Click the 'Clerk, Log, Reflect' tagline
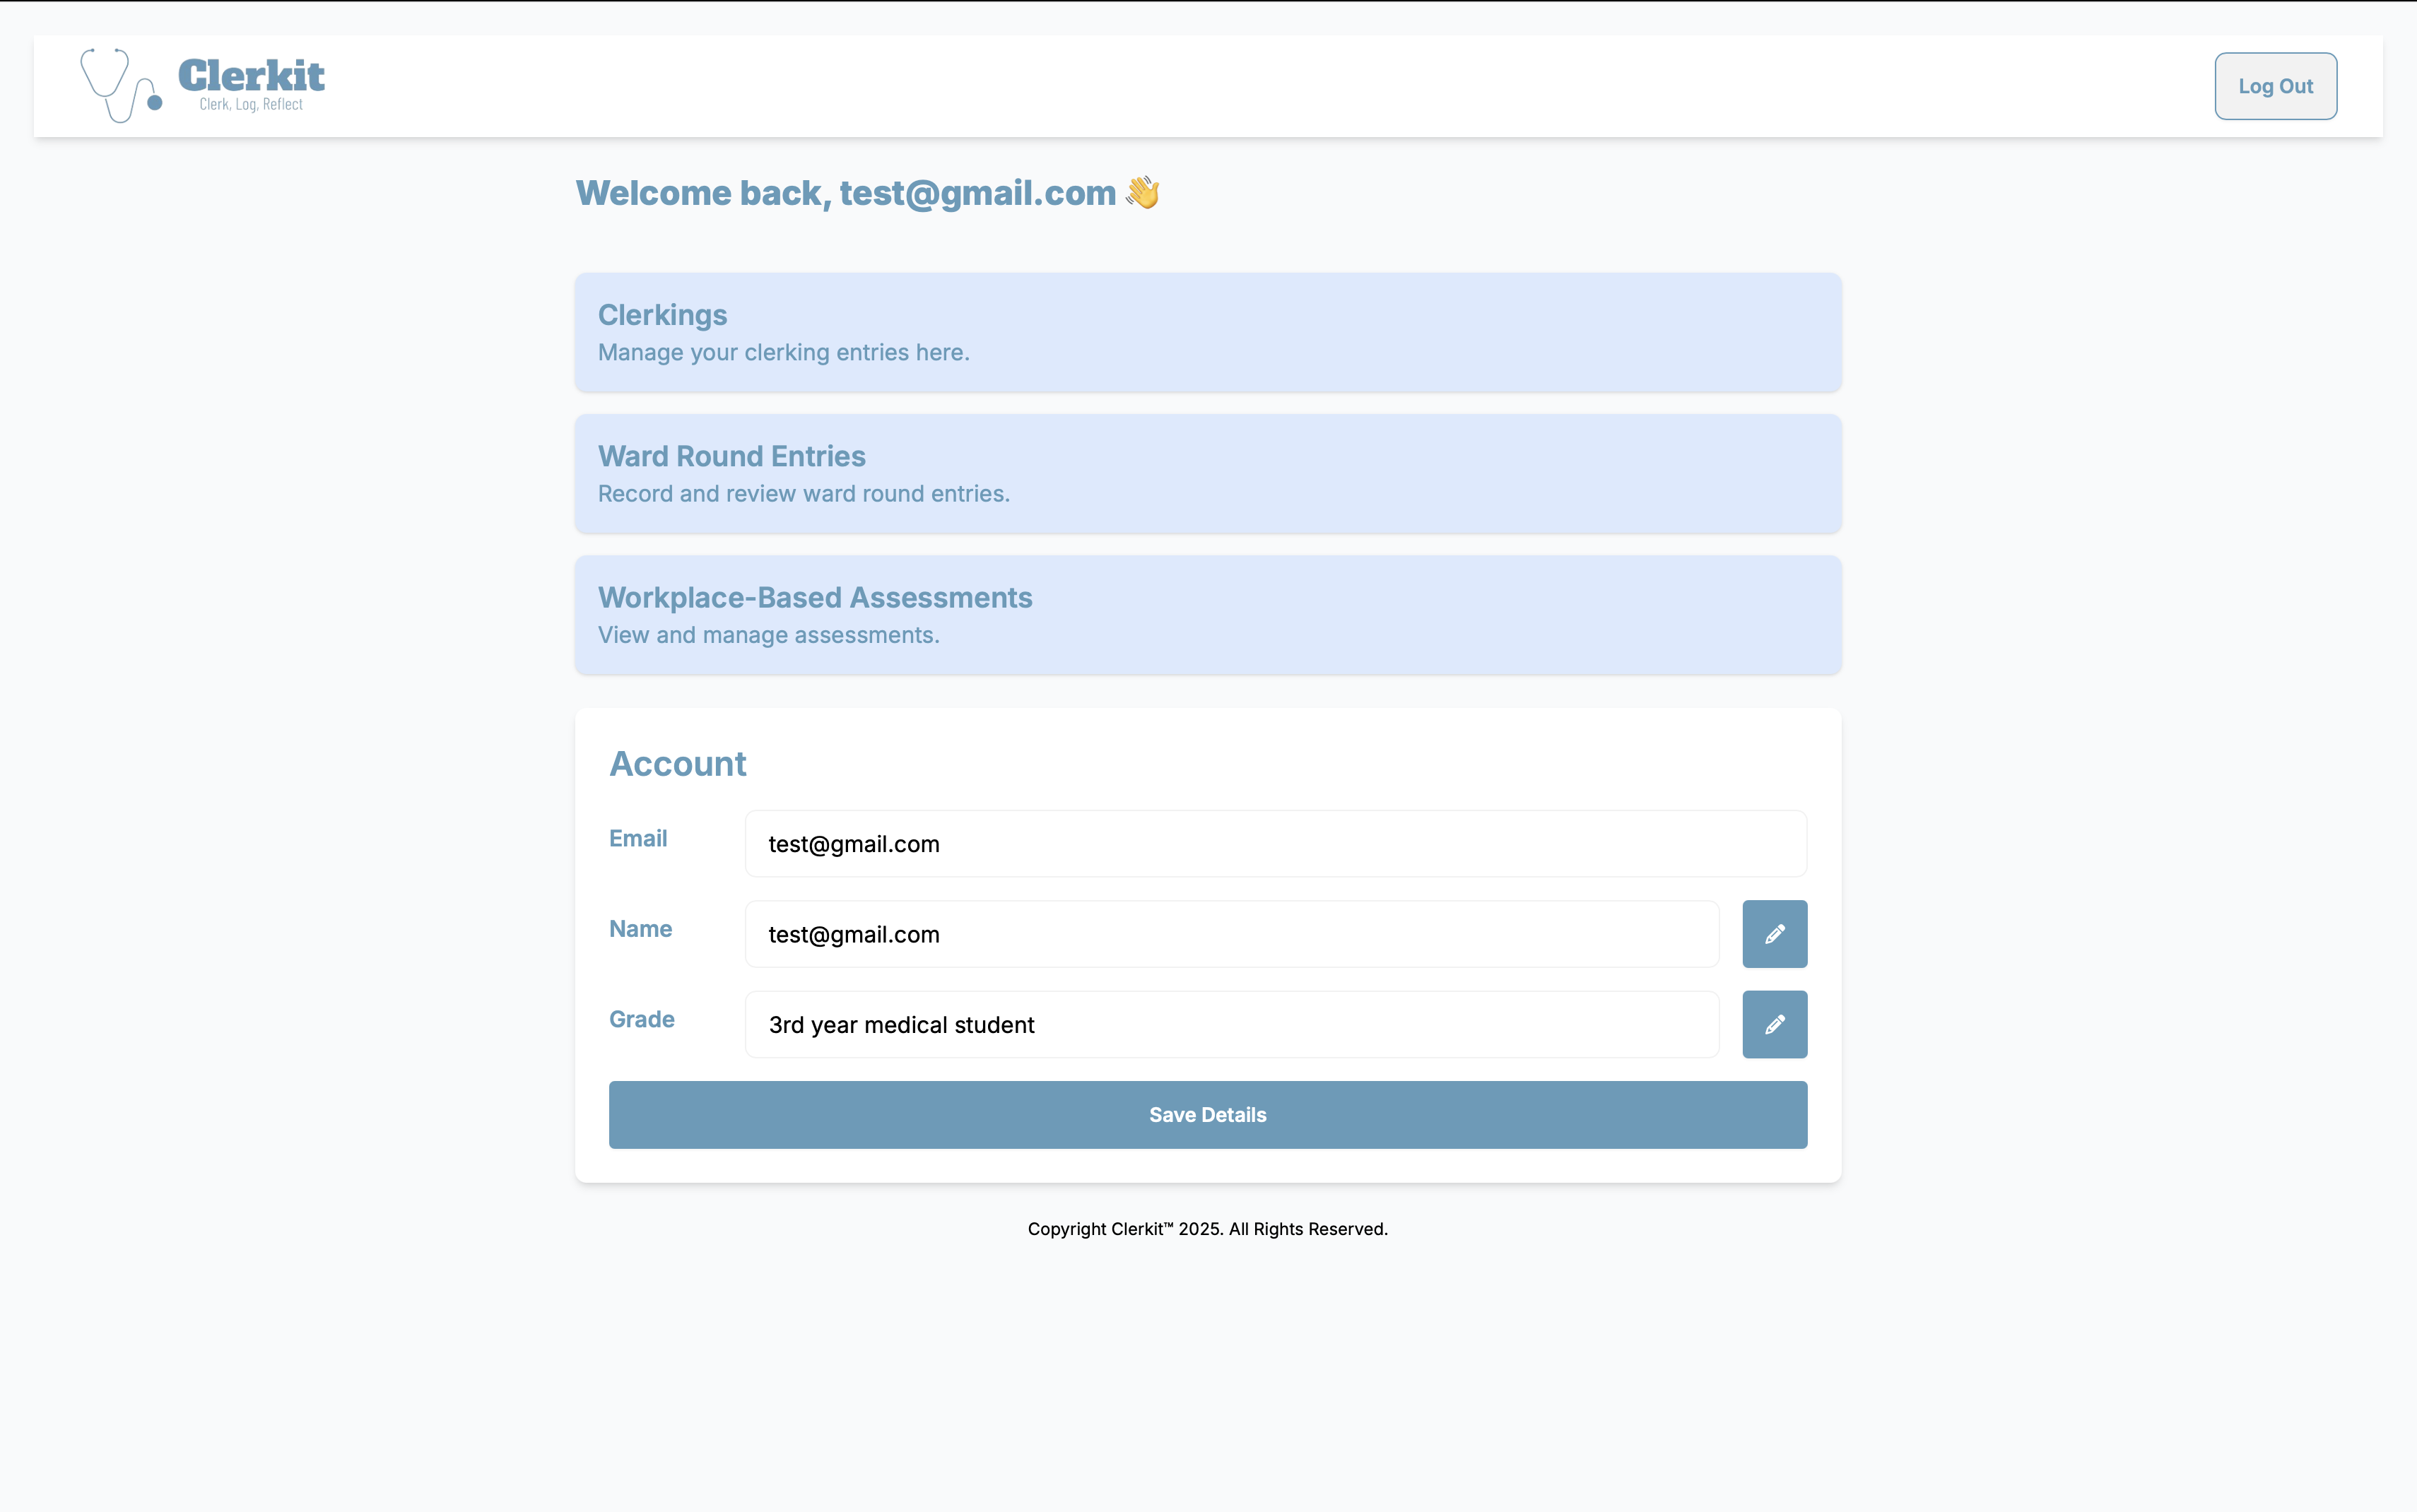Screen dimensions: 2417x1512 click(251, 104)
